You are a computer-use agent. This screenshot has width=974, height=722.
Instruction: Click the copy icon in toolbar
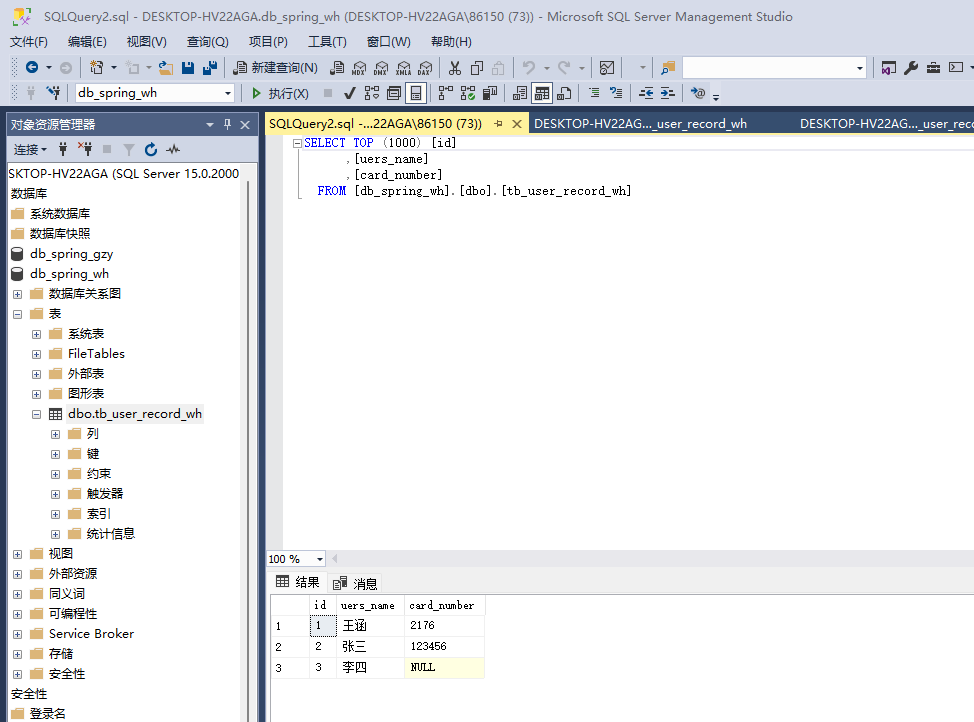[476, 67]
